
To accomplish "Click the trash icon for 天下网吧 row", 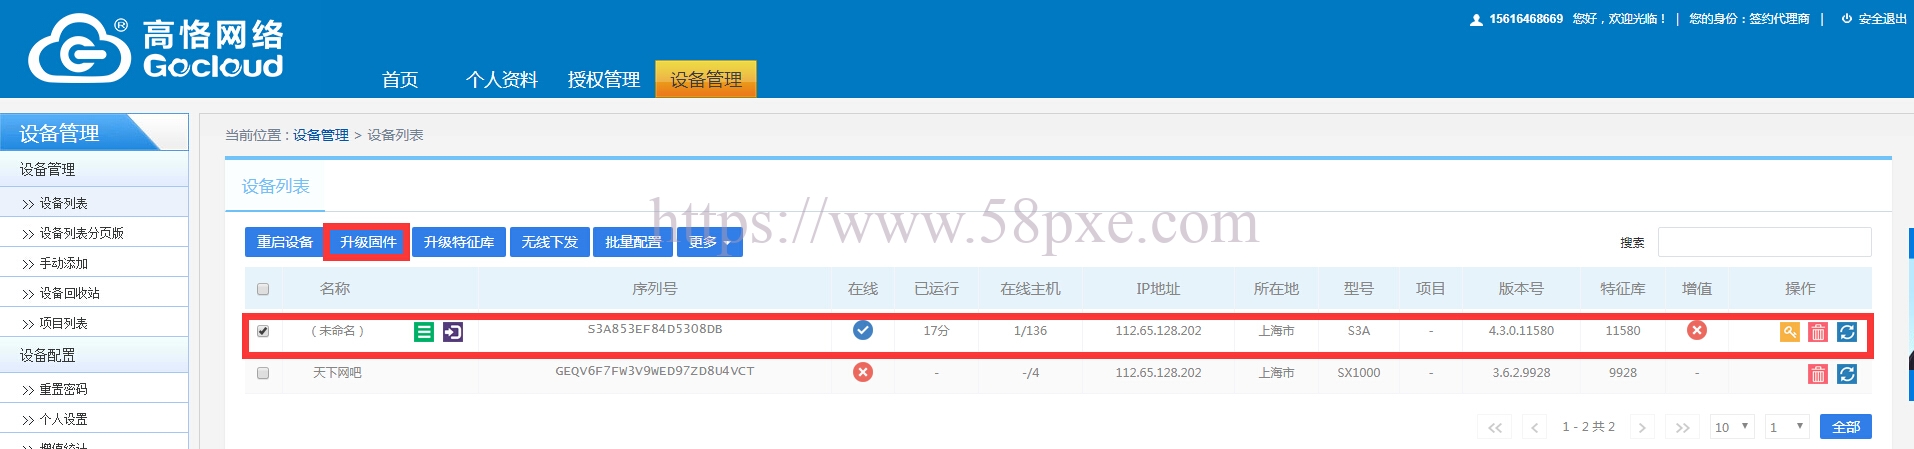I will click(x=1818, y=374).
